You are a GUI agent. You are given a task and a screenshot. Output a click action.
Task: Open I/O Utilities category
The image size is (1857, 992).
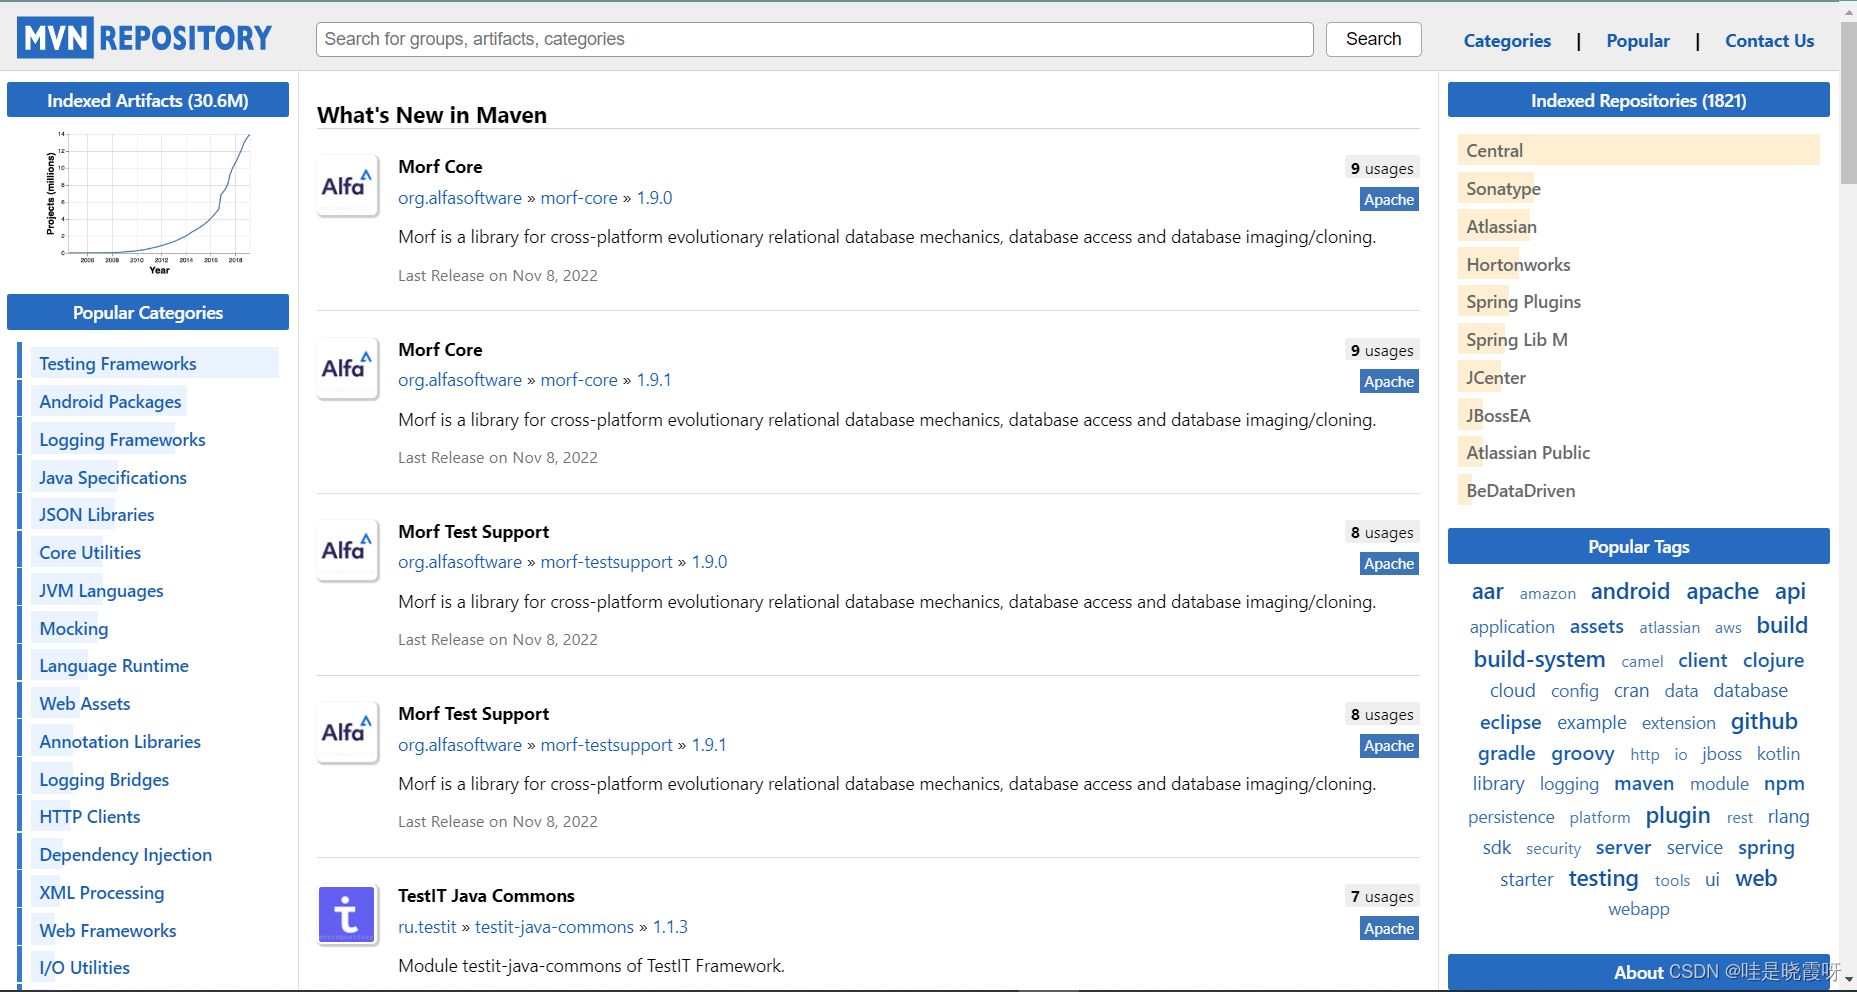85,968
